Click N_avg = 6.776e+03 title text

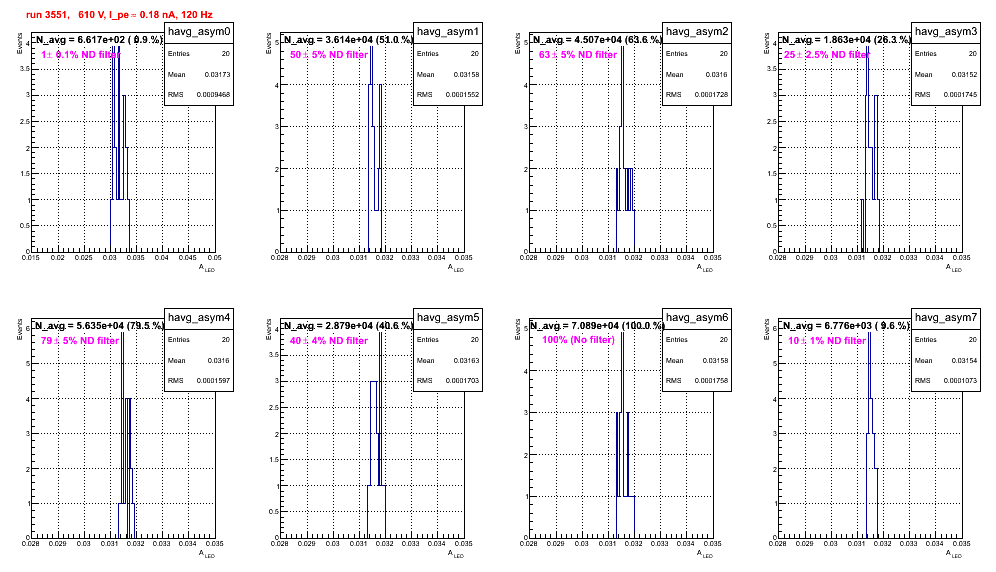tap(846, 325)
